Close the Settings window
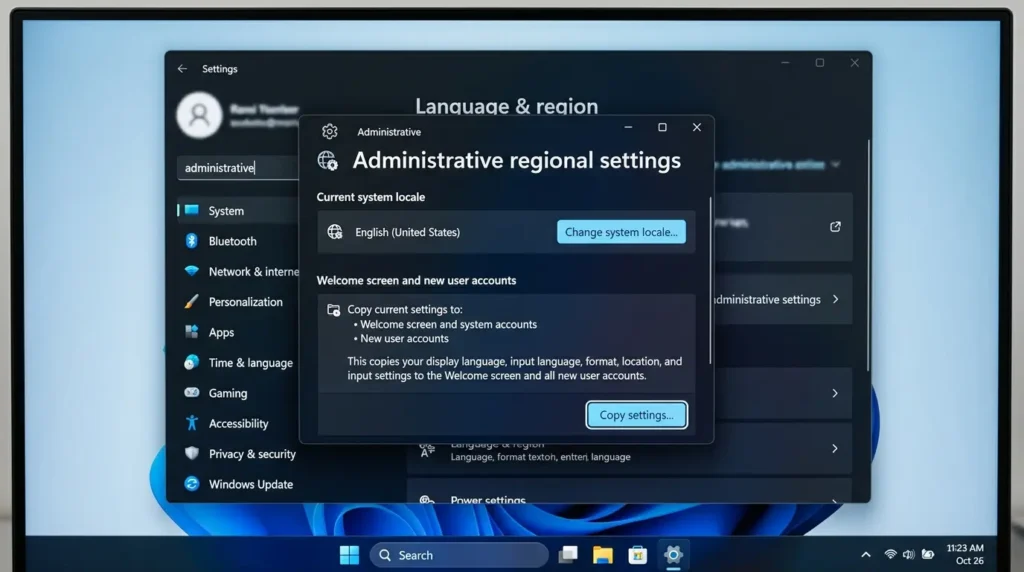 point(855,63)
